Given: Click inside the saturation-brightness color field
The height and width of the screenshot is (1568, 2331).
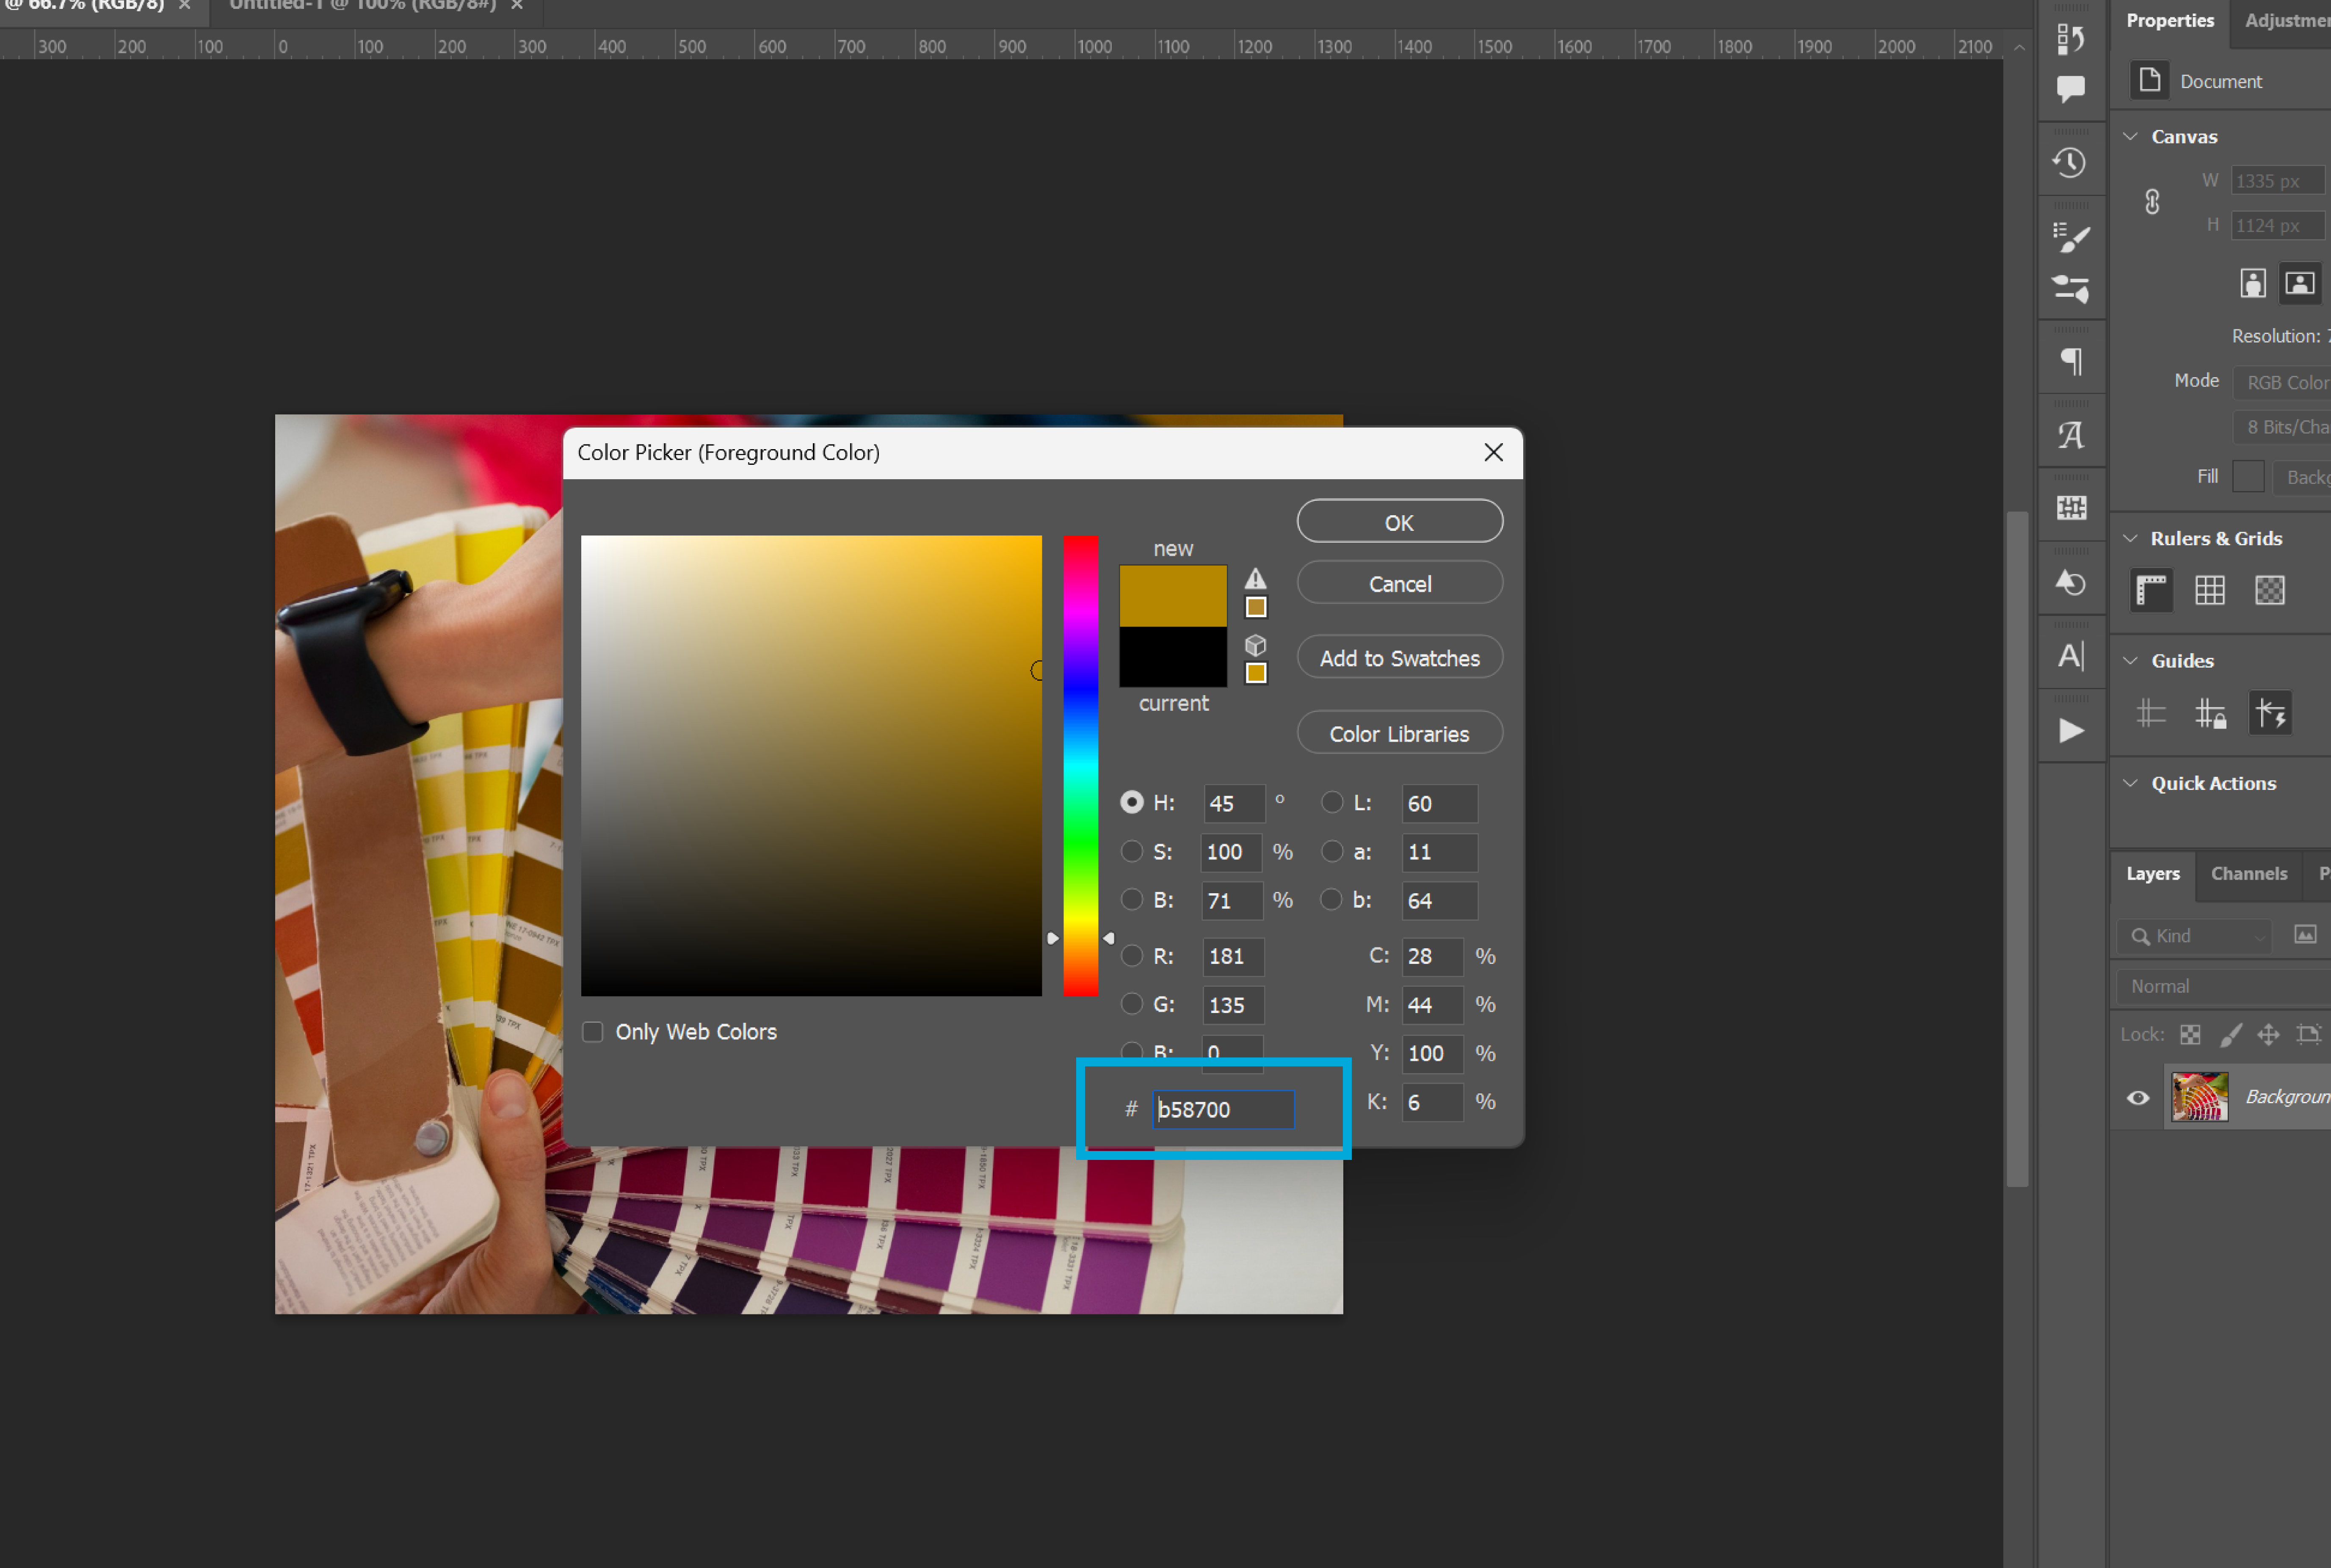Looking at the screenshot, I should 811,765.
